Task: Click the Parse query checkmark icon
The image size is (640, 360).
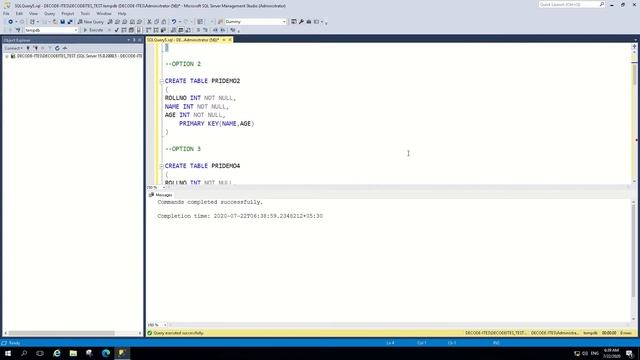Action: tap(117, 30)
